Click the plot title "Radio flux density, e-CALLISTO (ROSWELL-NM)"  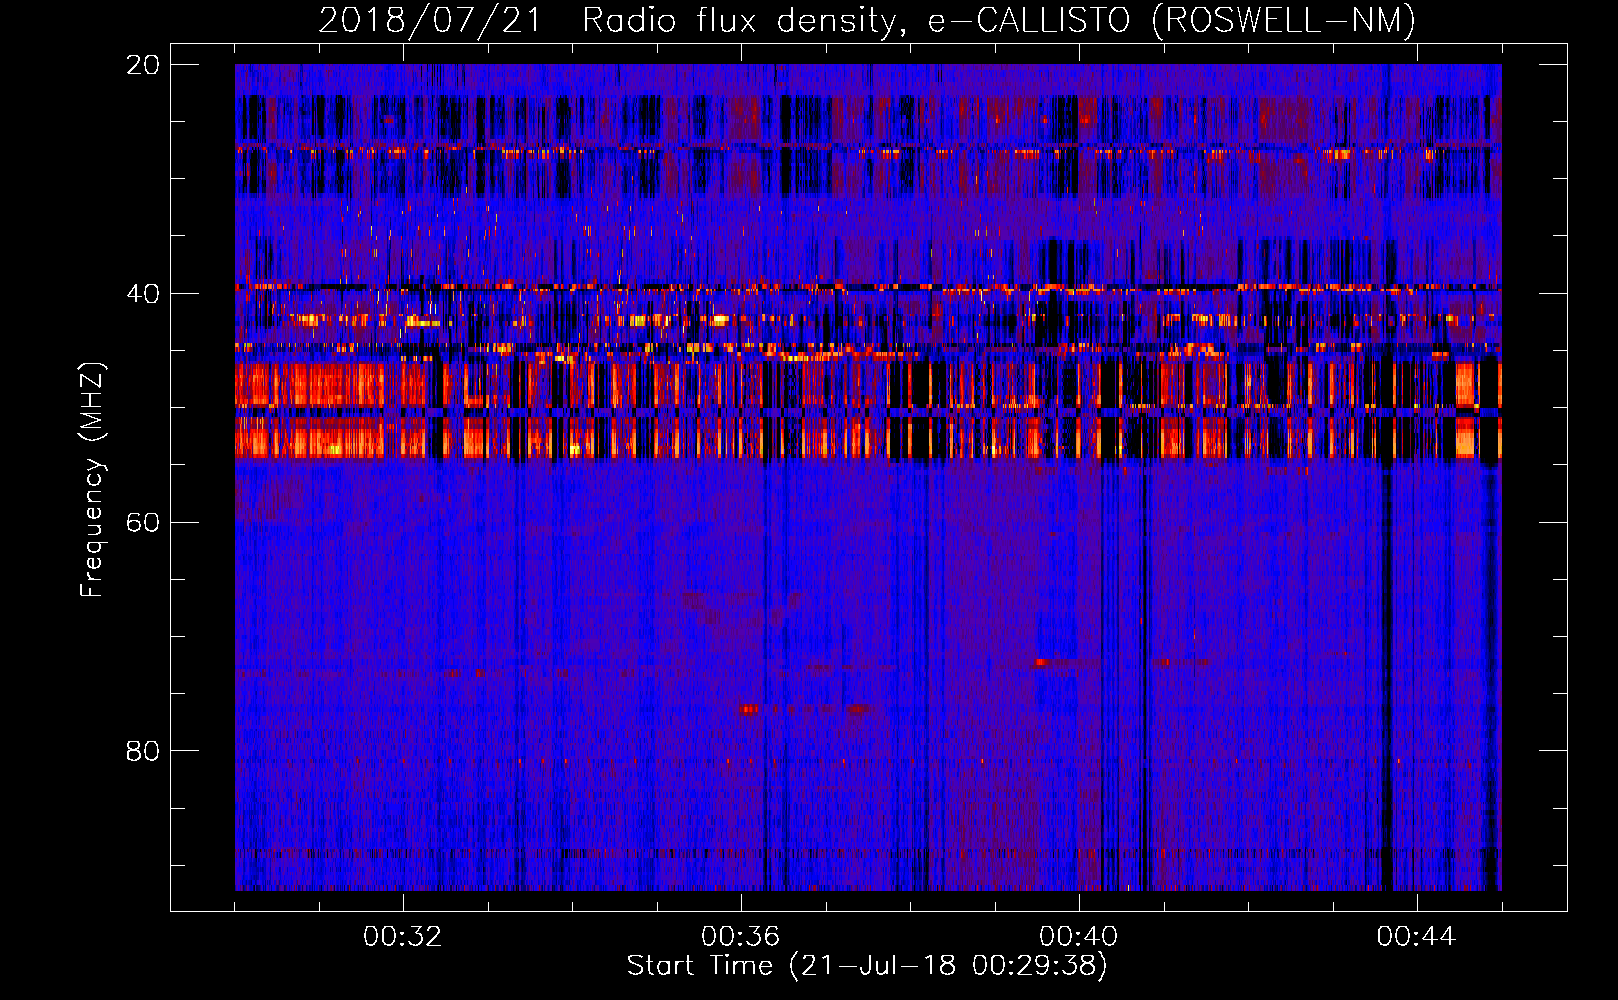(999, 20)
